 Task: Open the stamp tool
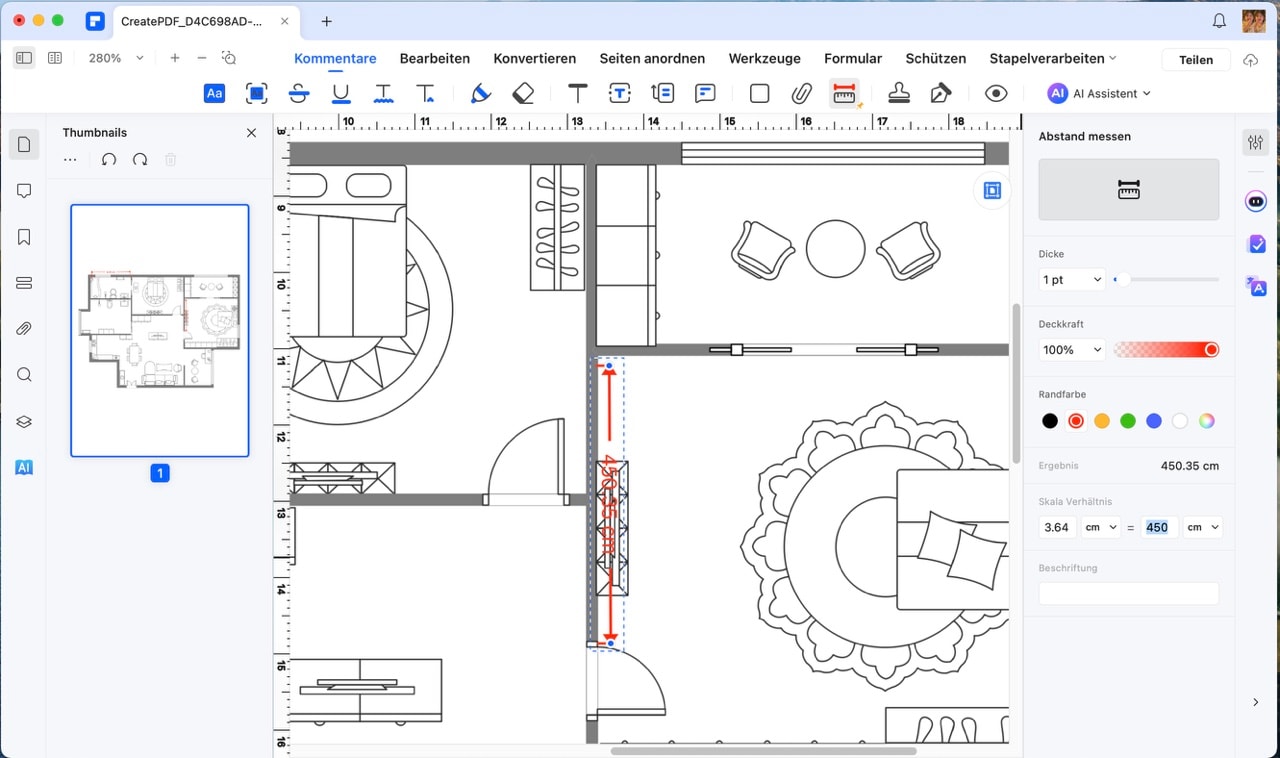point(899,93)
